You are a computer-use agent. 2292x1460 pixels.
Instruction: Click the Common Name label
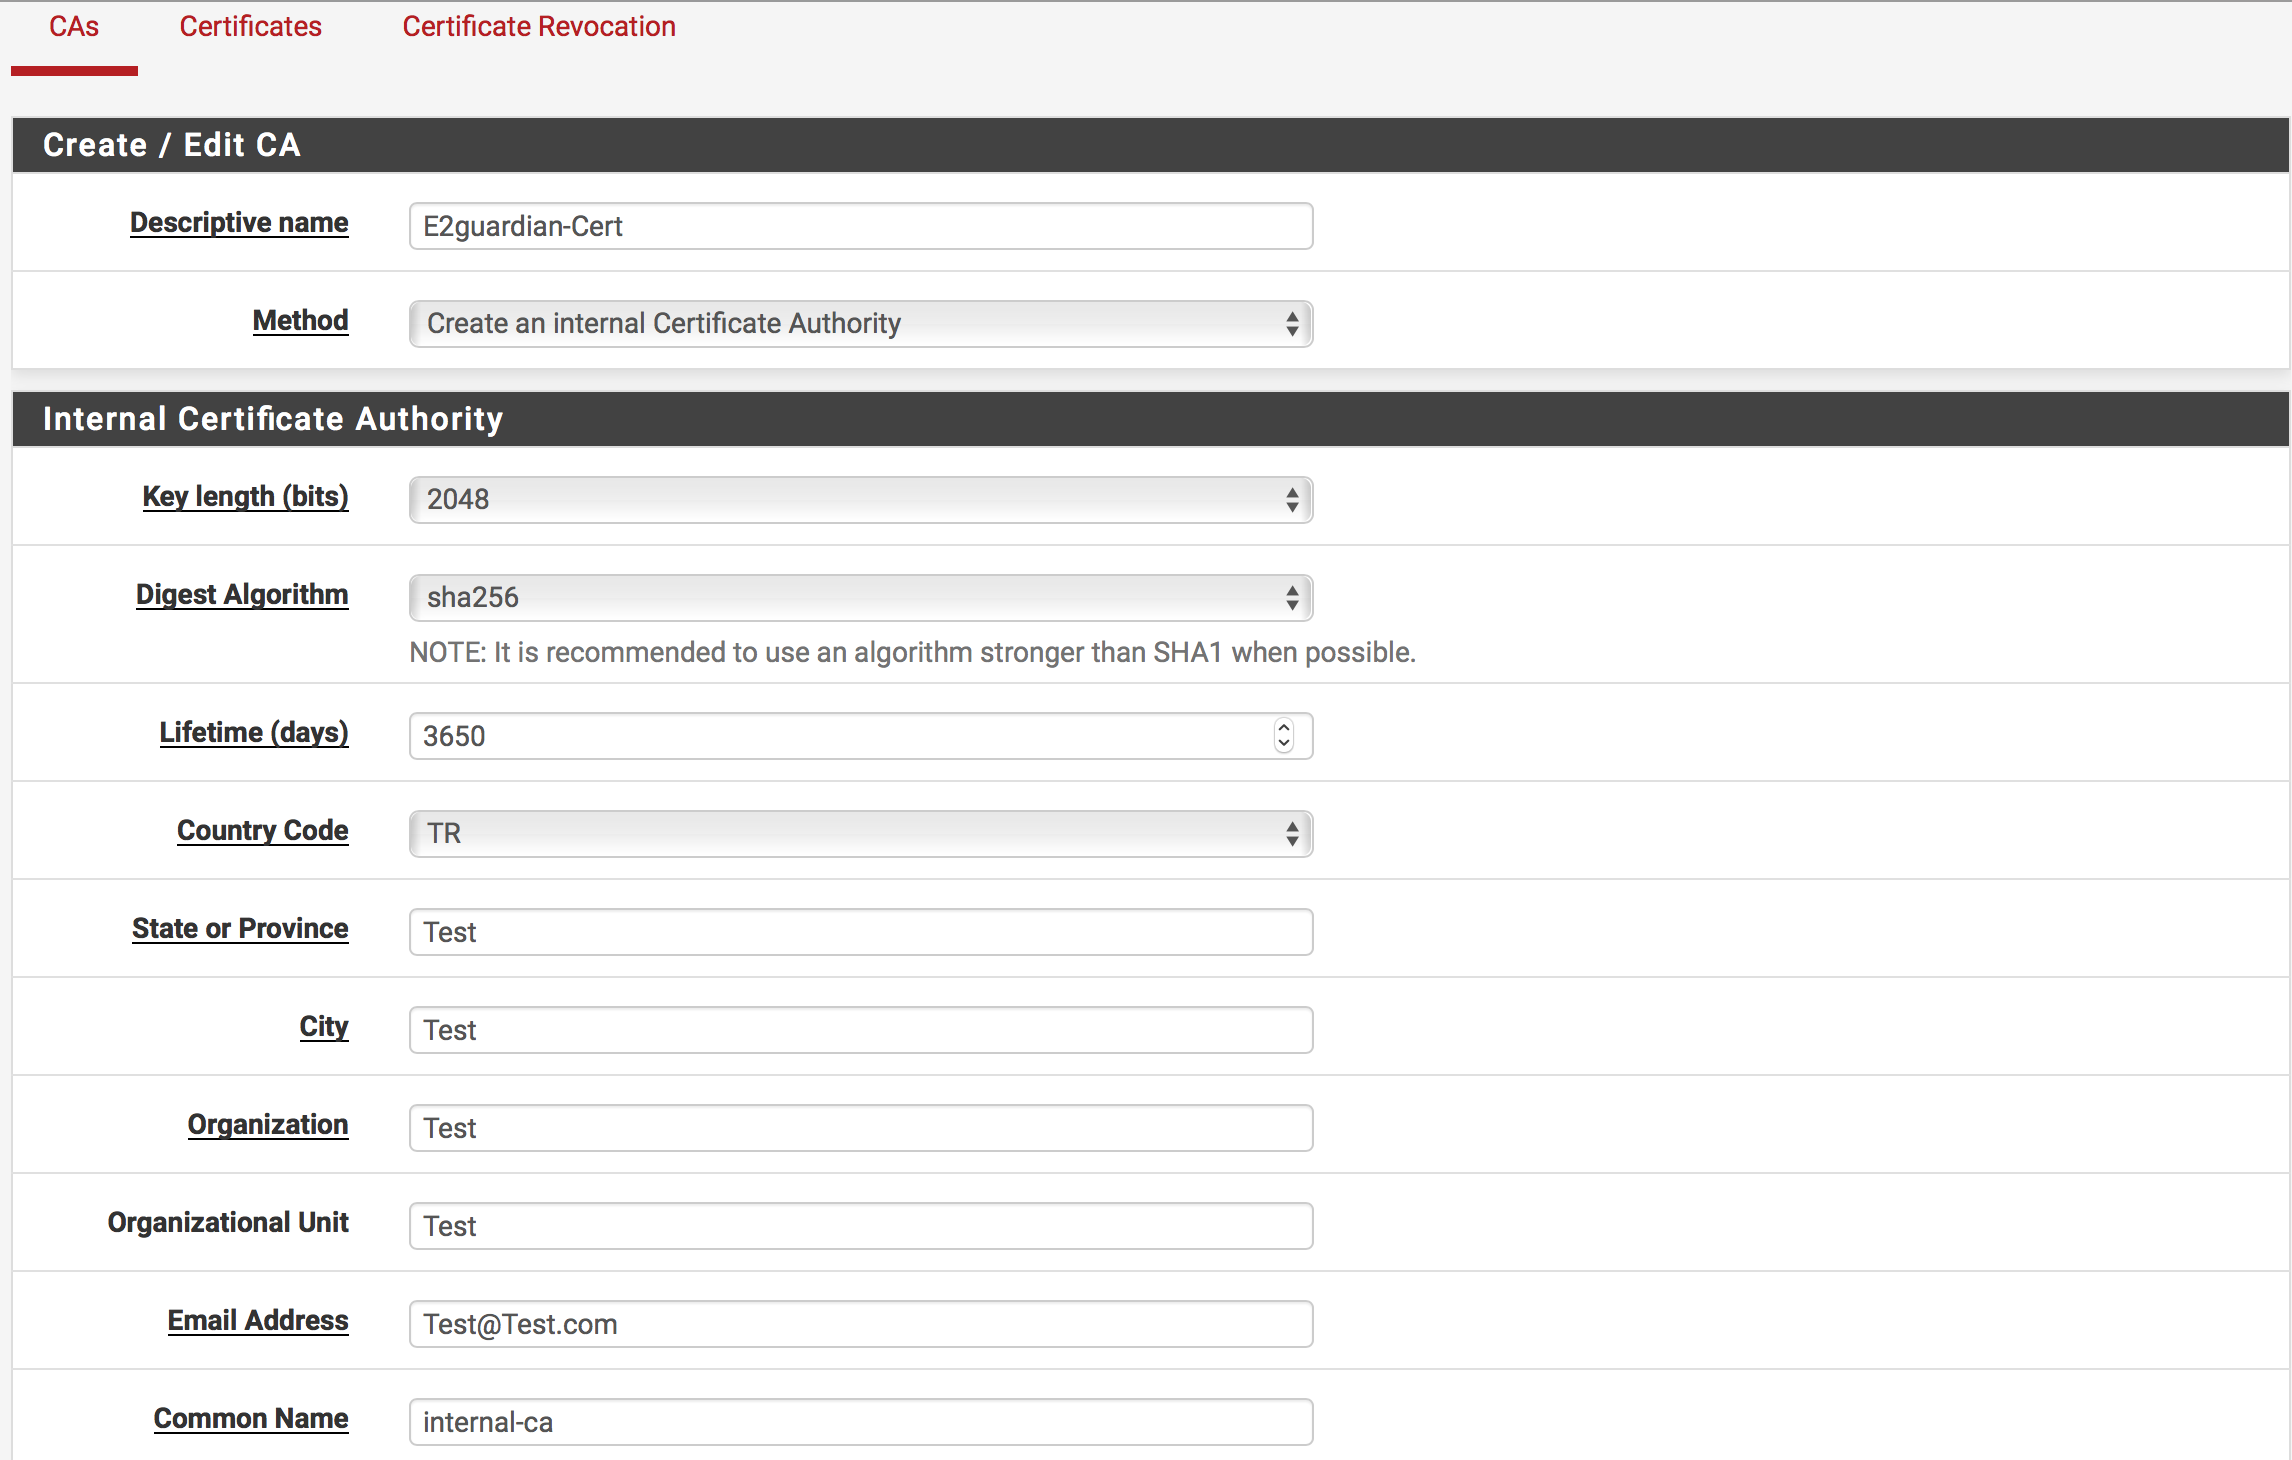pos(251,1419)
